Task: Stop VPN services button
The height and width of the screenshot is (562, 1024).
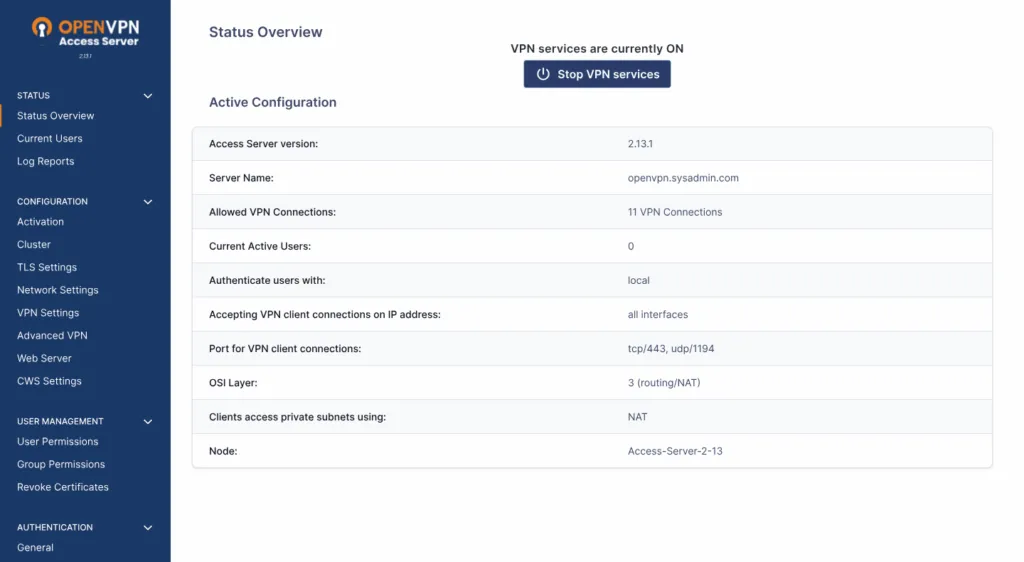Action: tap(597, 74)
